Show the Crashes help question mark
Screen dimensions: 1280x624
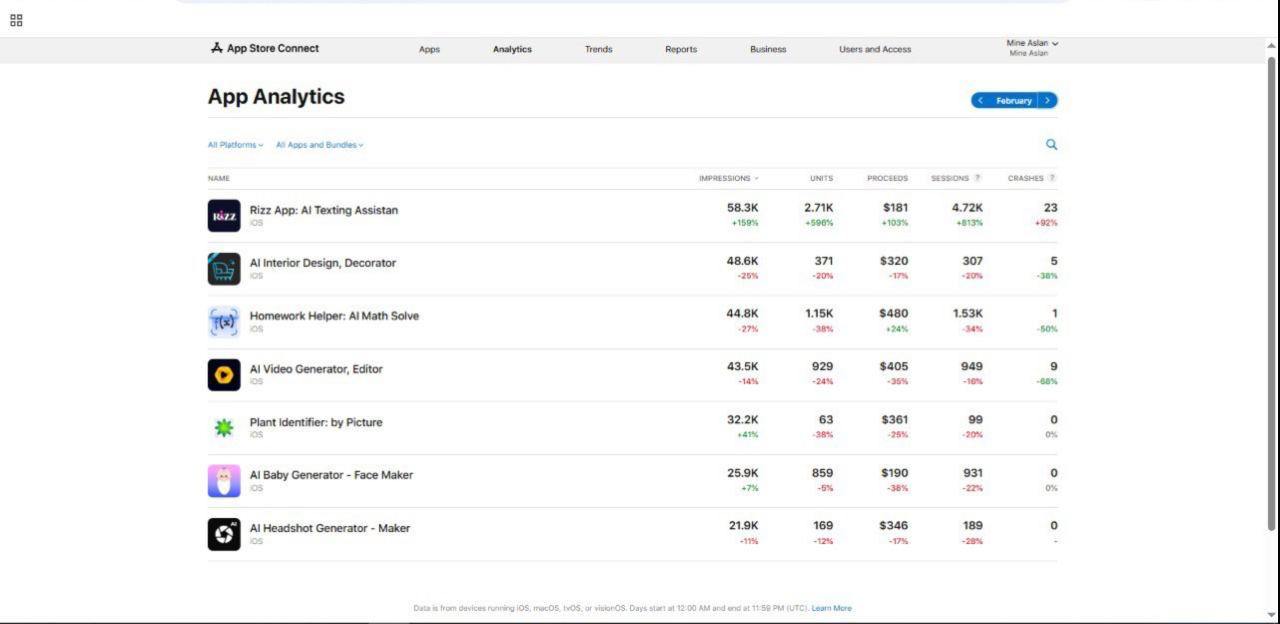(x=1052, y=178)
